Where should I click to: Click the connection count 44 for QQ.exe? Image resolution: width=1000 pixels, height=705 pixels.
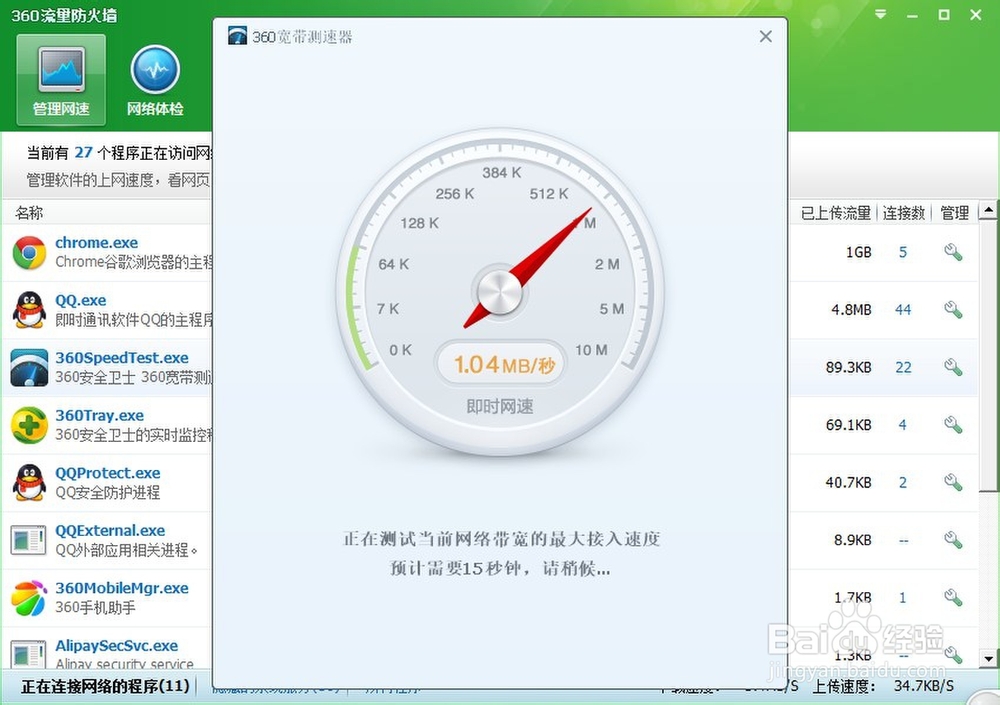(x=903, y=310)
